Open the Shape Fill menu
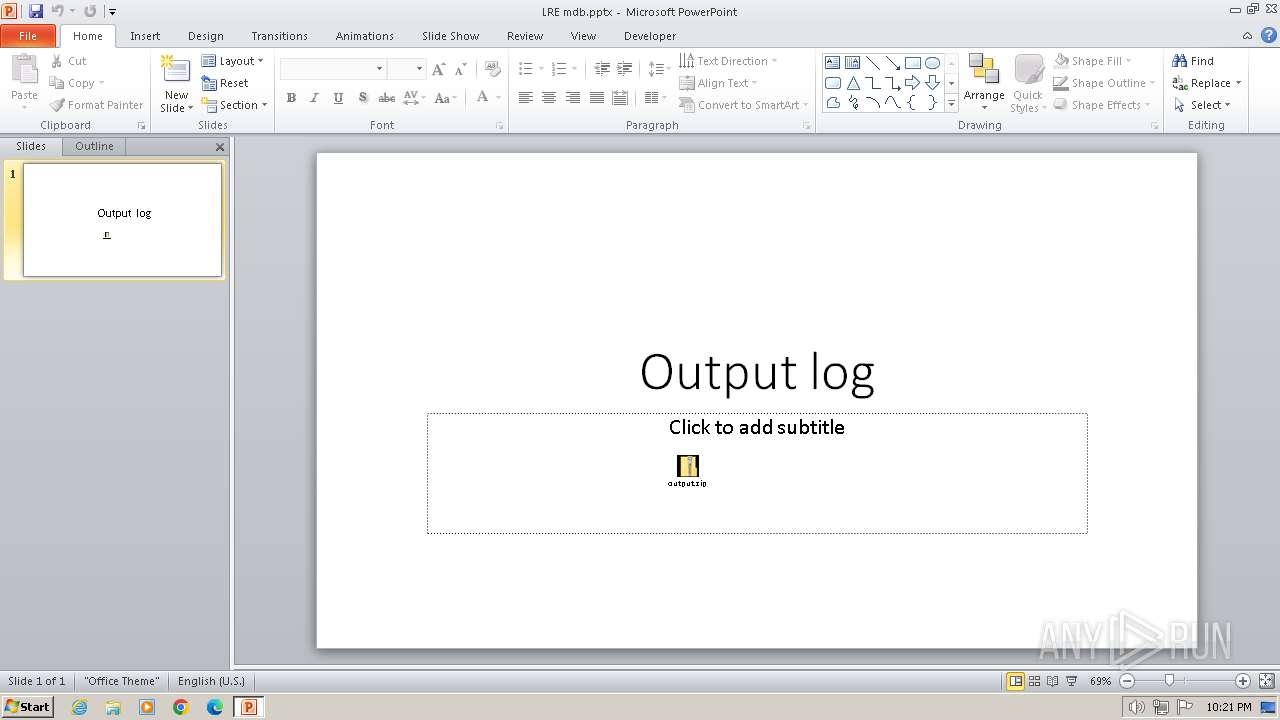Screen dimensions: 1280x720 point(1091,61)
